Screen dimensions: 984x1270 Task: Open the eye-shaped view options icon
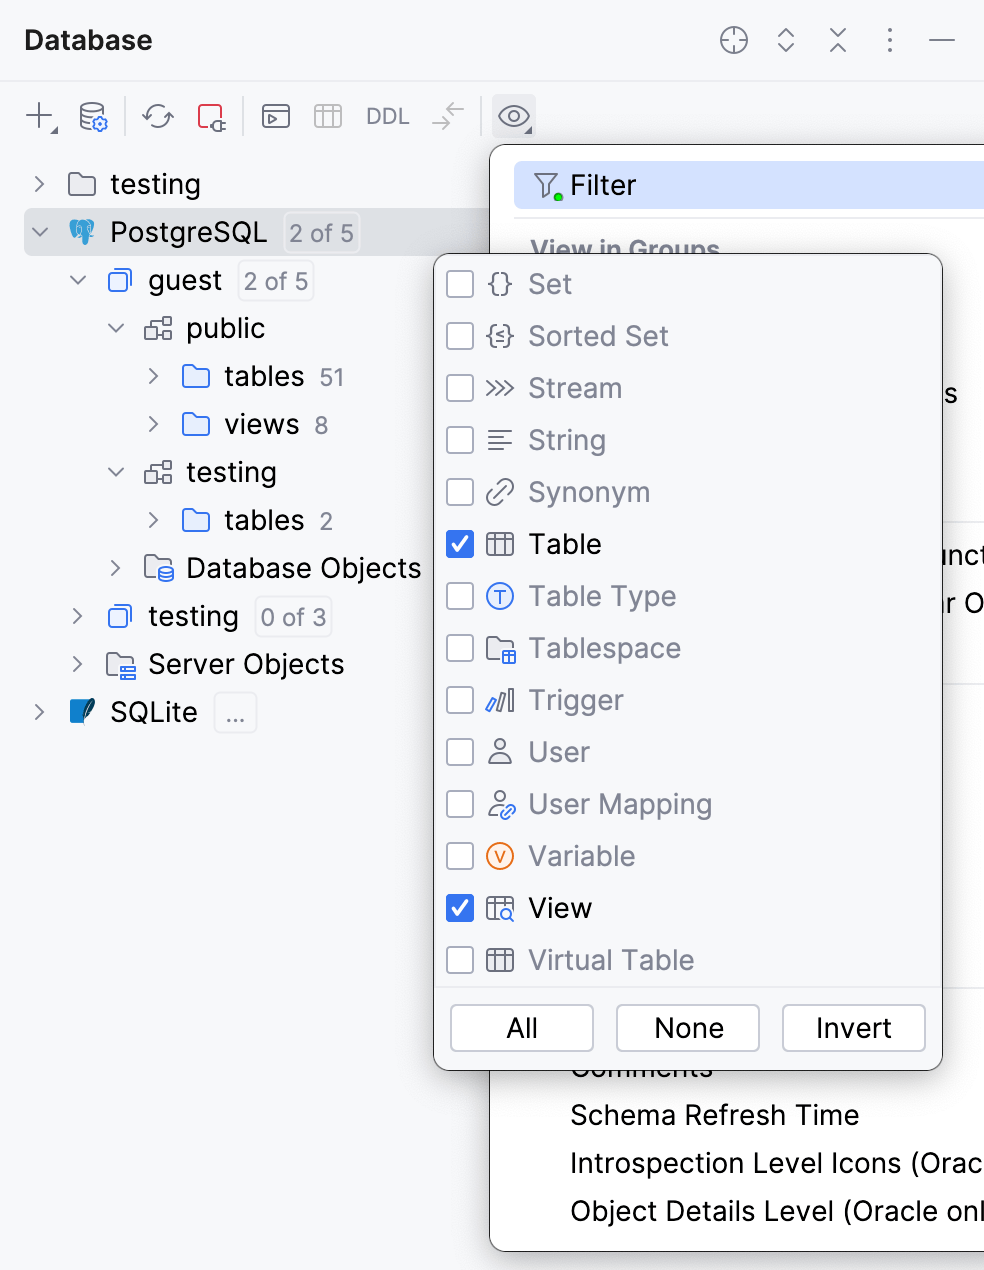513,116
